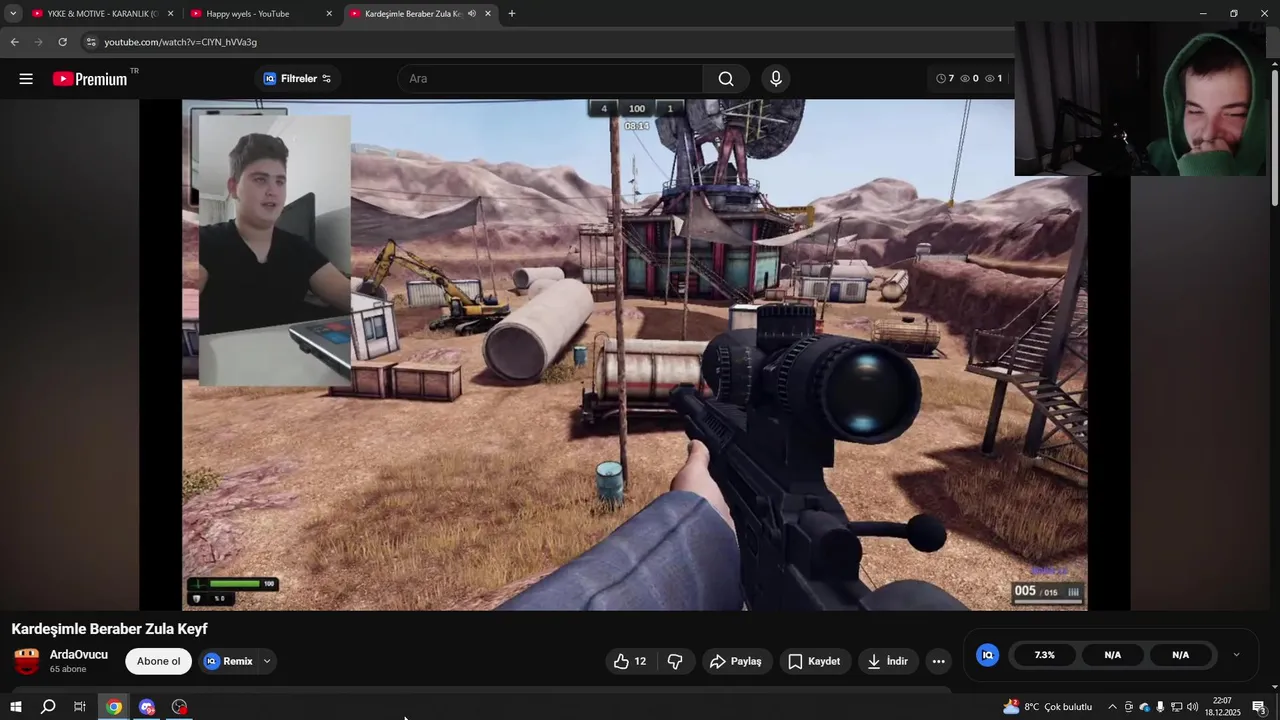Click the magnifier search button
The width and height of the screenshot is (1280, 720).
tap(726, 79)
